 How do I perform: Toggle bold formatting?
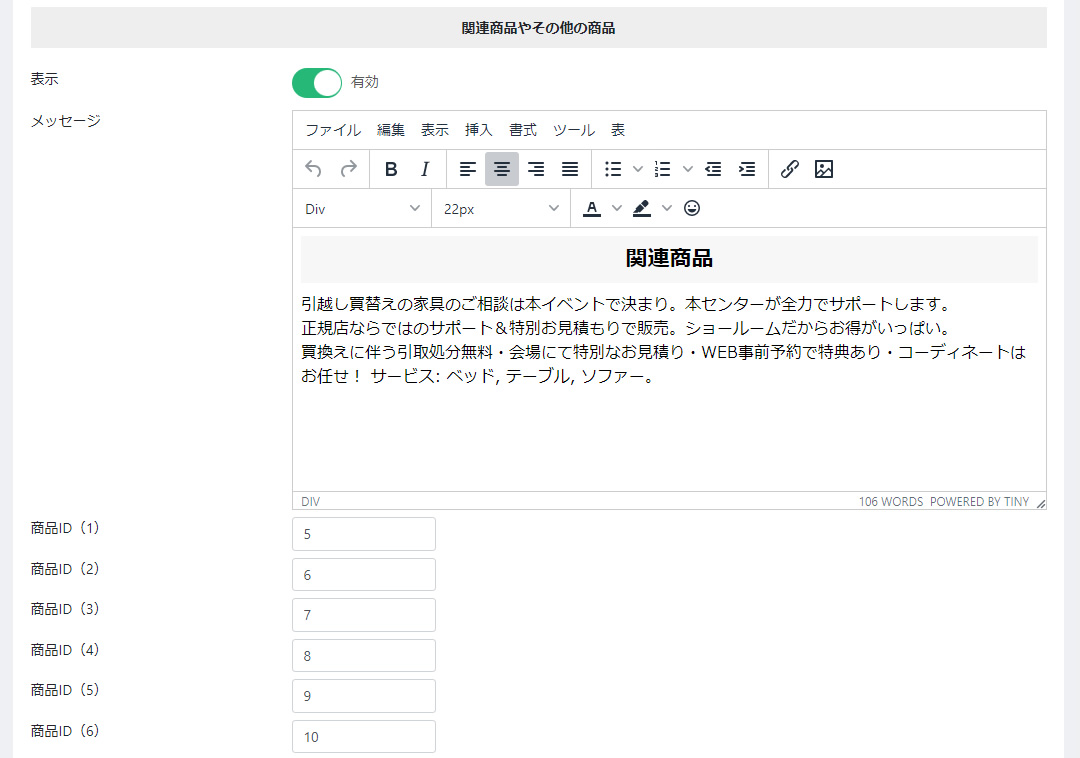coord(391,169)
